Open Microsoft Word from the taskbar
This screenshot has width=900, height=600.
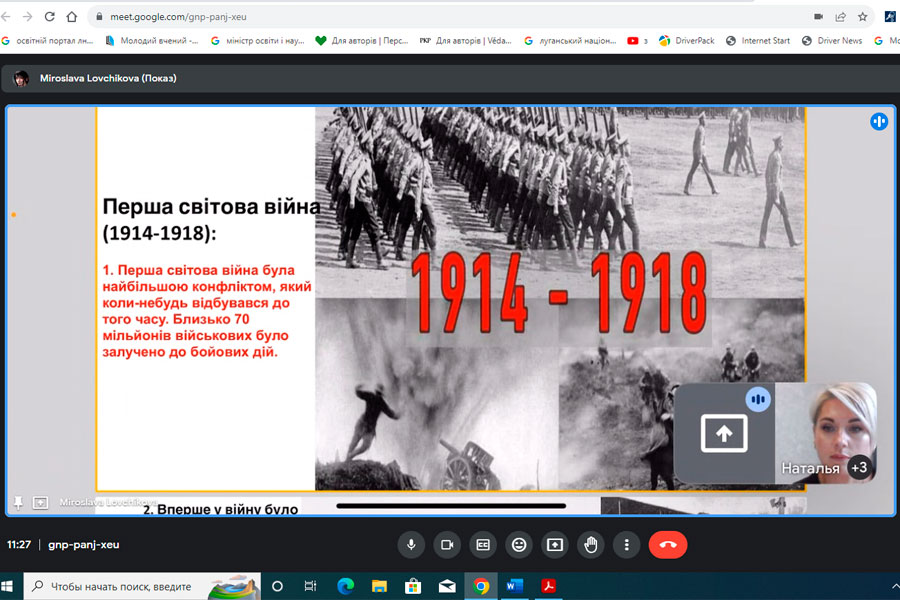click(x=515, y=586)
